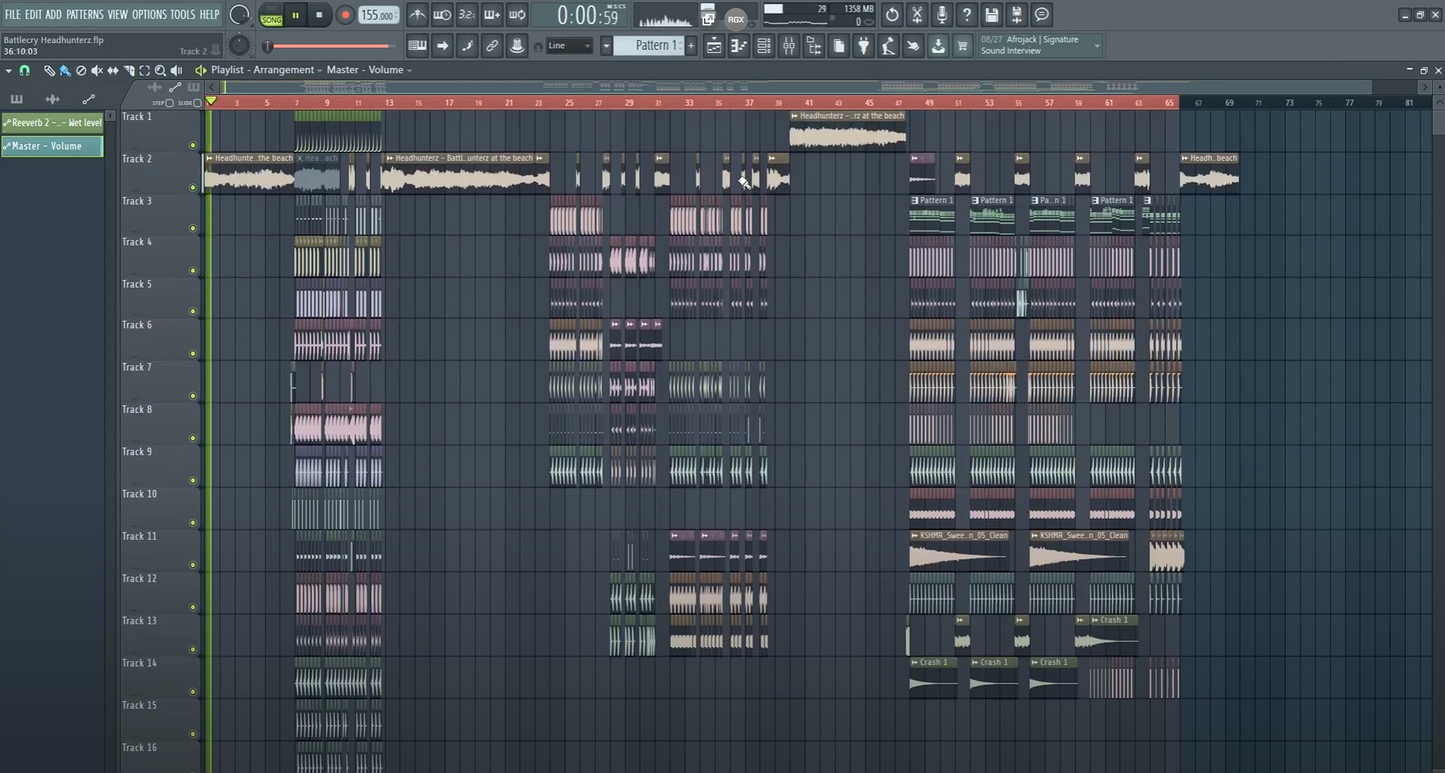Image resolution: width=1445 pixels, height=773 pixels.
Task: Open the plugin database plug icon
Action: click(864, 46)
